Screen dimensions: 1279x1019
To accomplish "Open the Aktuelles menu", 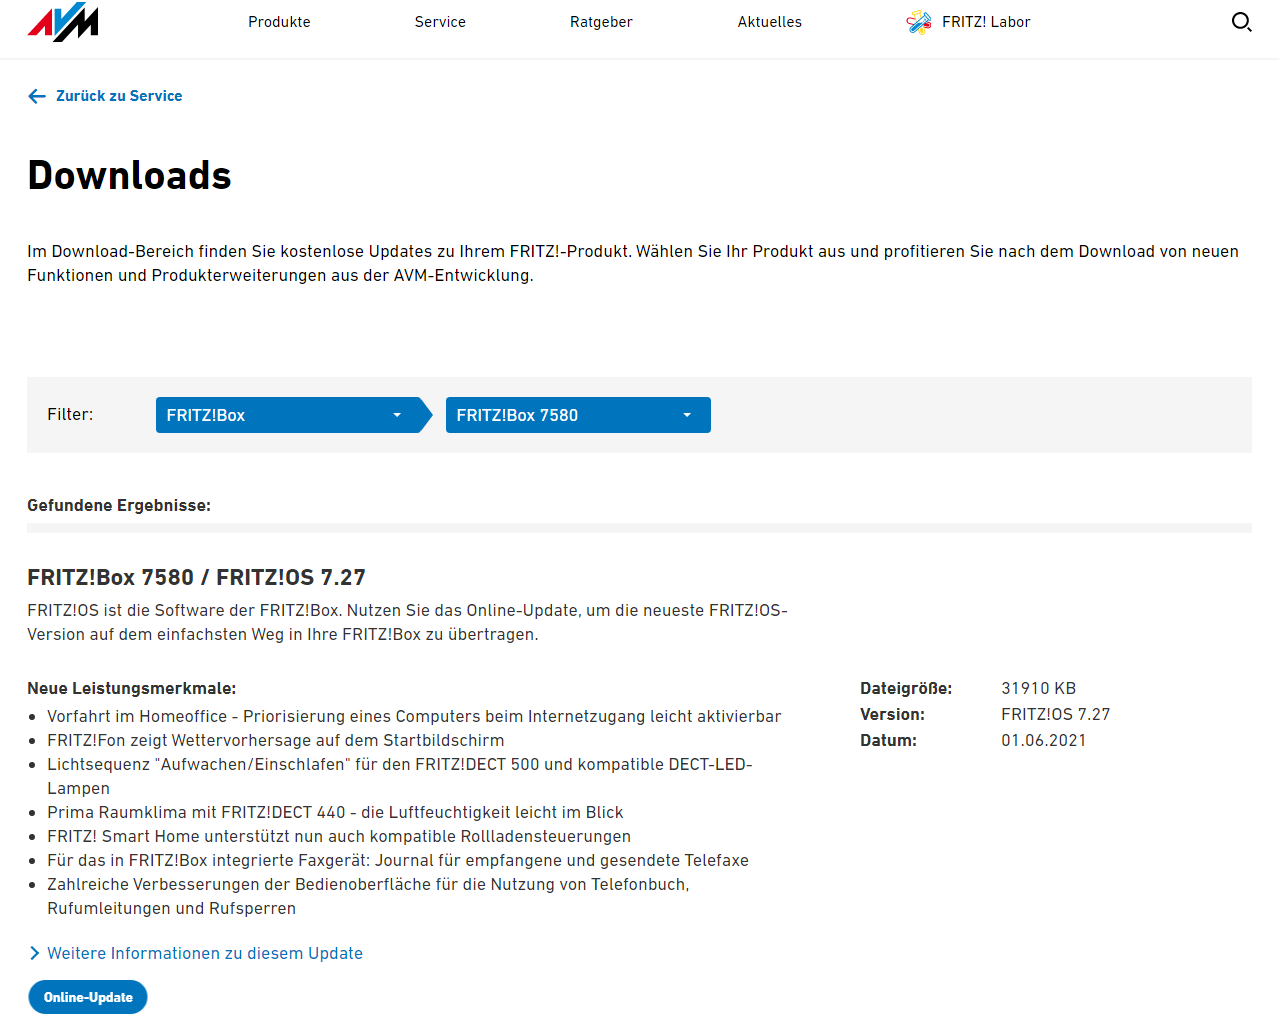I will [x=769, y=22].
